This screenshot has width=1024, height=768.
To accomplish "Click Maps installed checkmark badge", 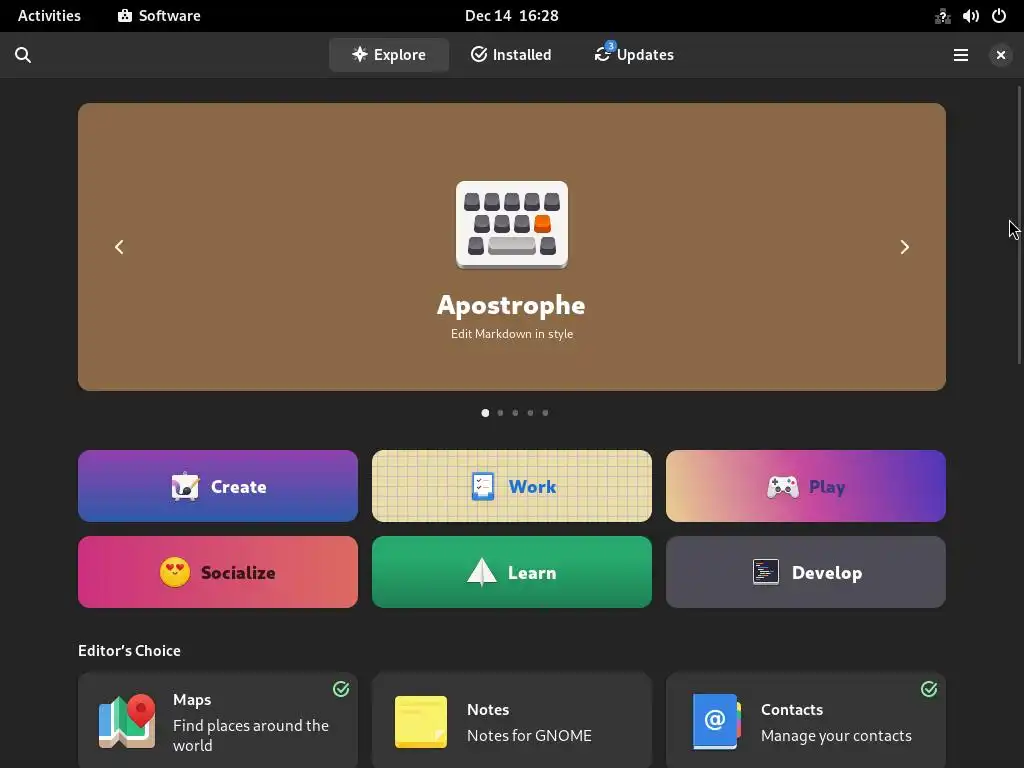I will point(341,689).
